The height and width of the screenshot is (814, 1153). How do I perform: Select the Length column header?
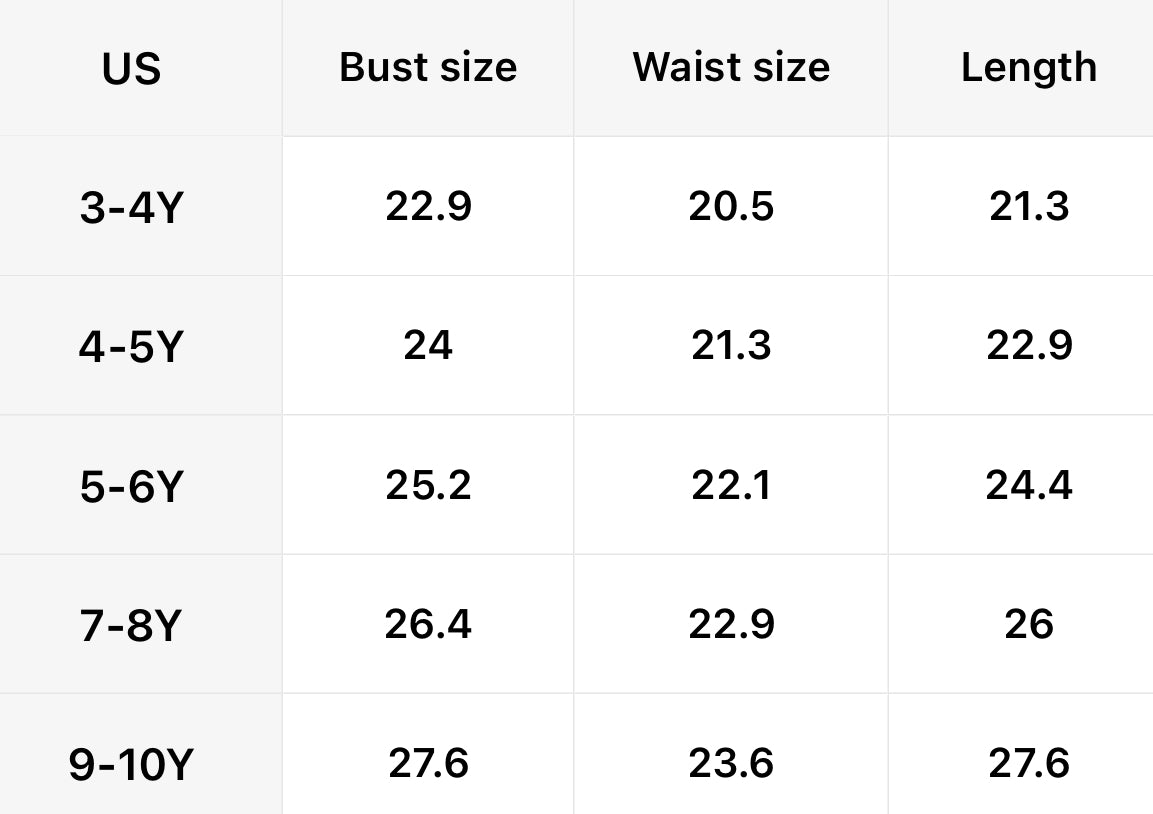(x=1029, y=68)
